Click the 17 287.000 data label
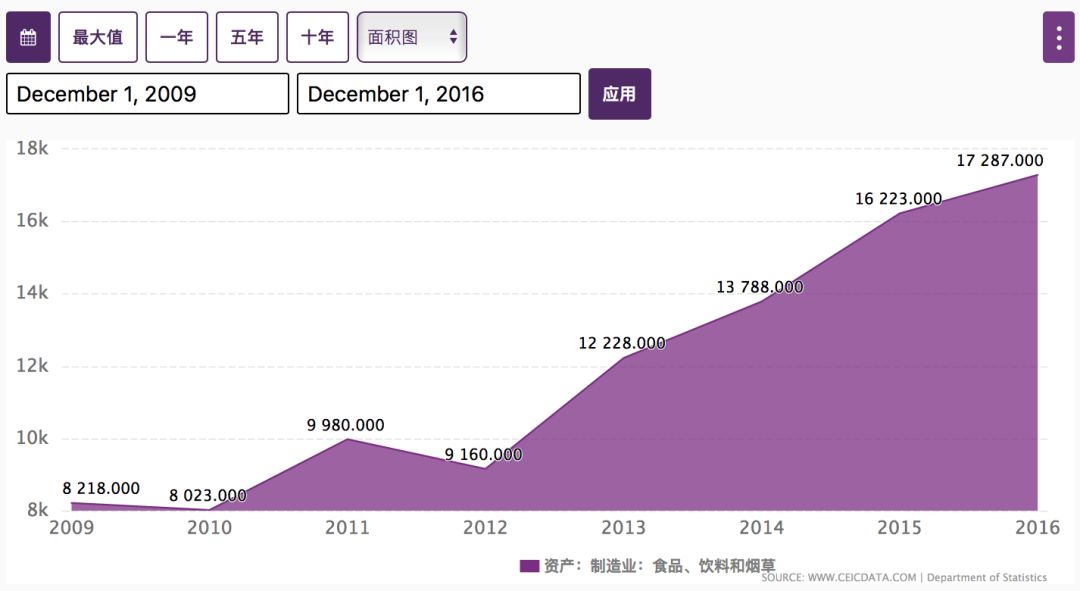 999,161
